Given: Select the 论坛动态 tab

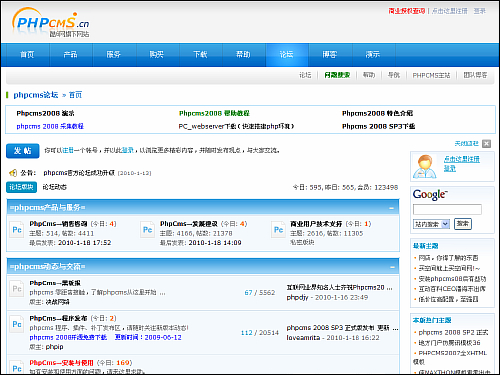Looking at the screenshot, I should (x=54, y=187).
